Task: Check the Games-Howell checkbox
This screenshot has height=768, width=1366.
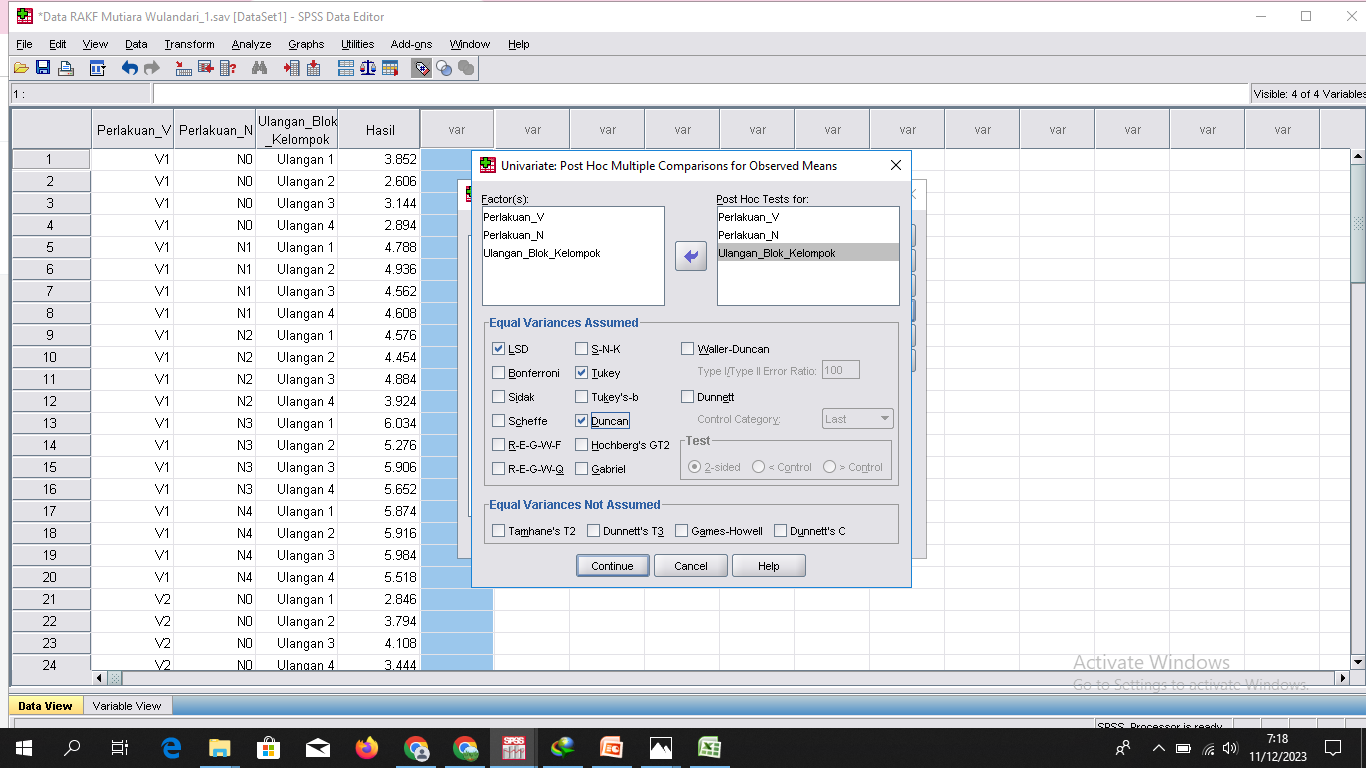Action: pos(682,531)
